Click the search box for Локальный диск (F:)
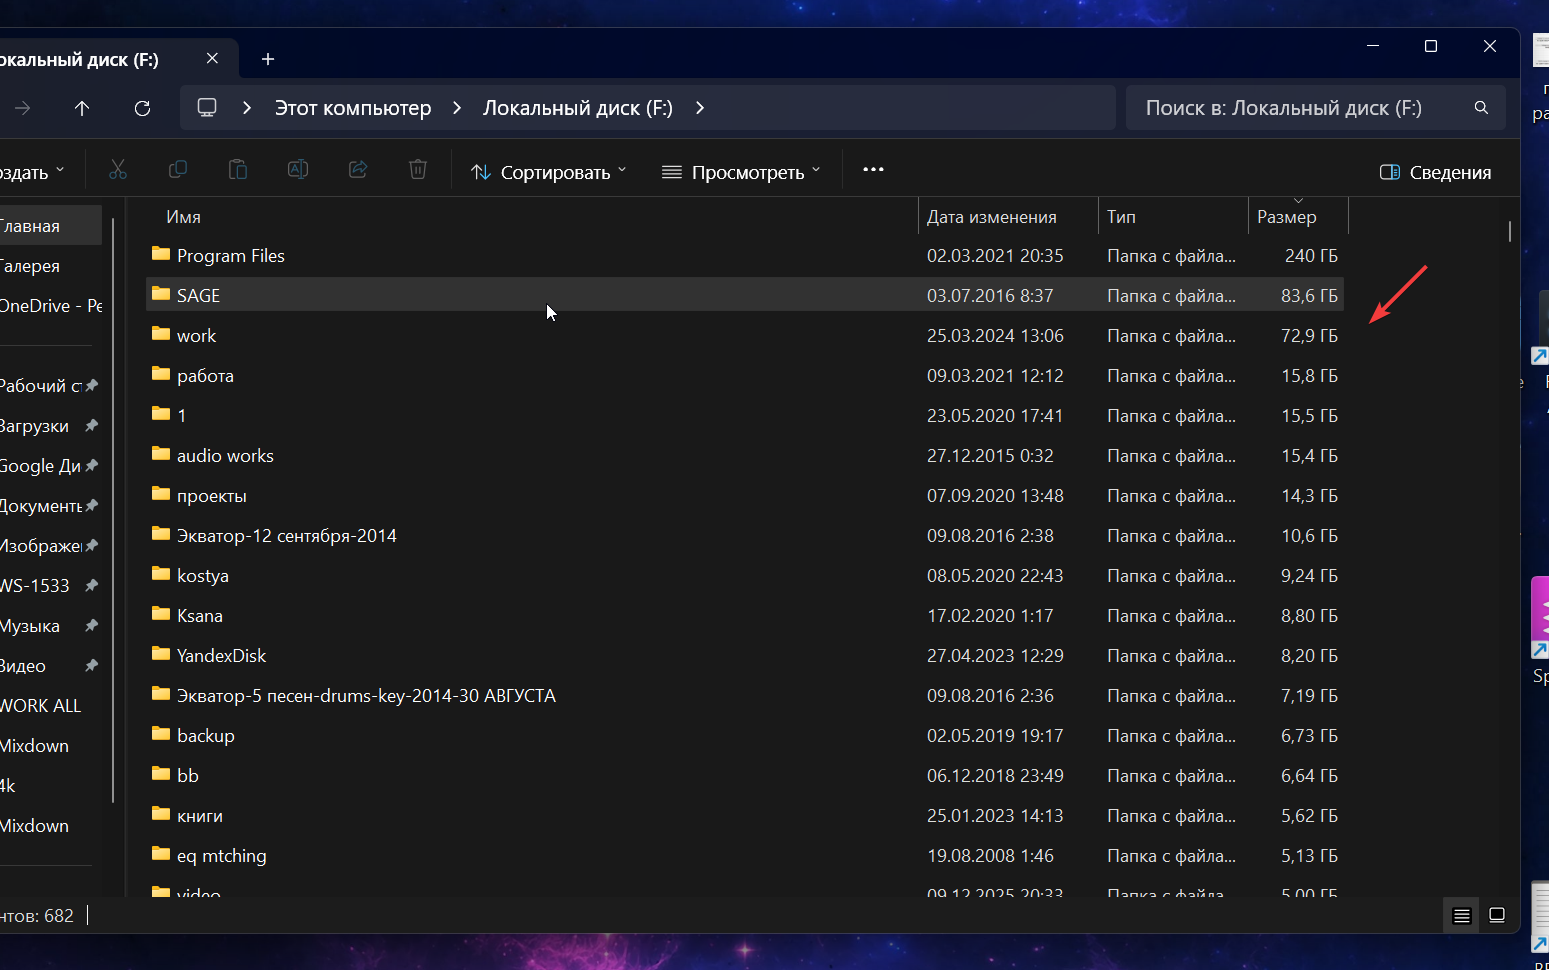The image size is (1549, 970). tap(1300, 108)
